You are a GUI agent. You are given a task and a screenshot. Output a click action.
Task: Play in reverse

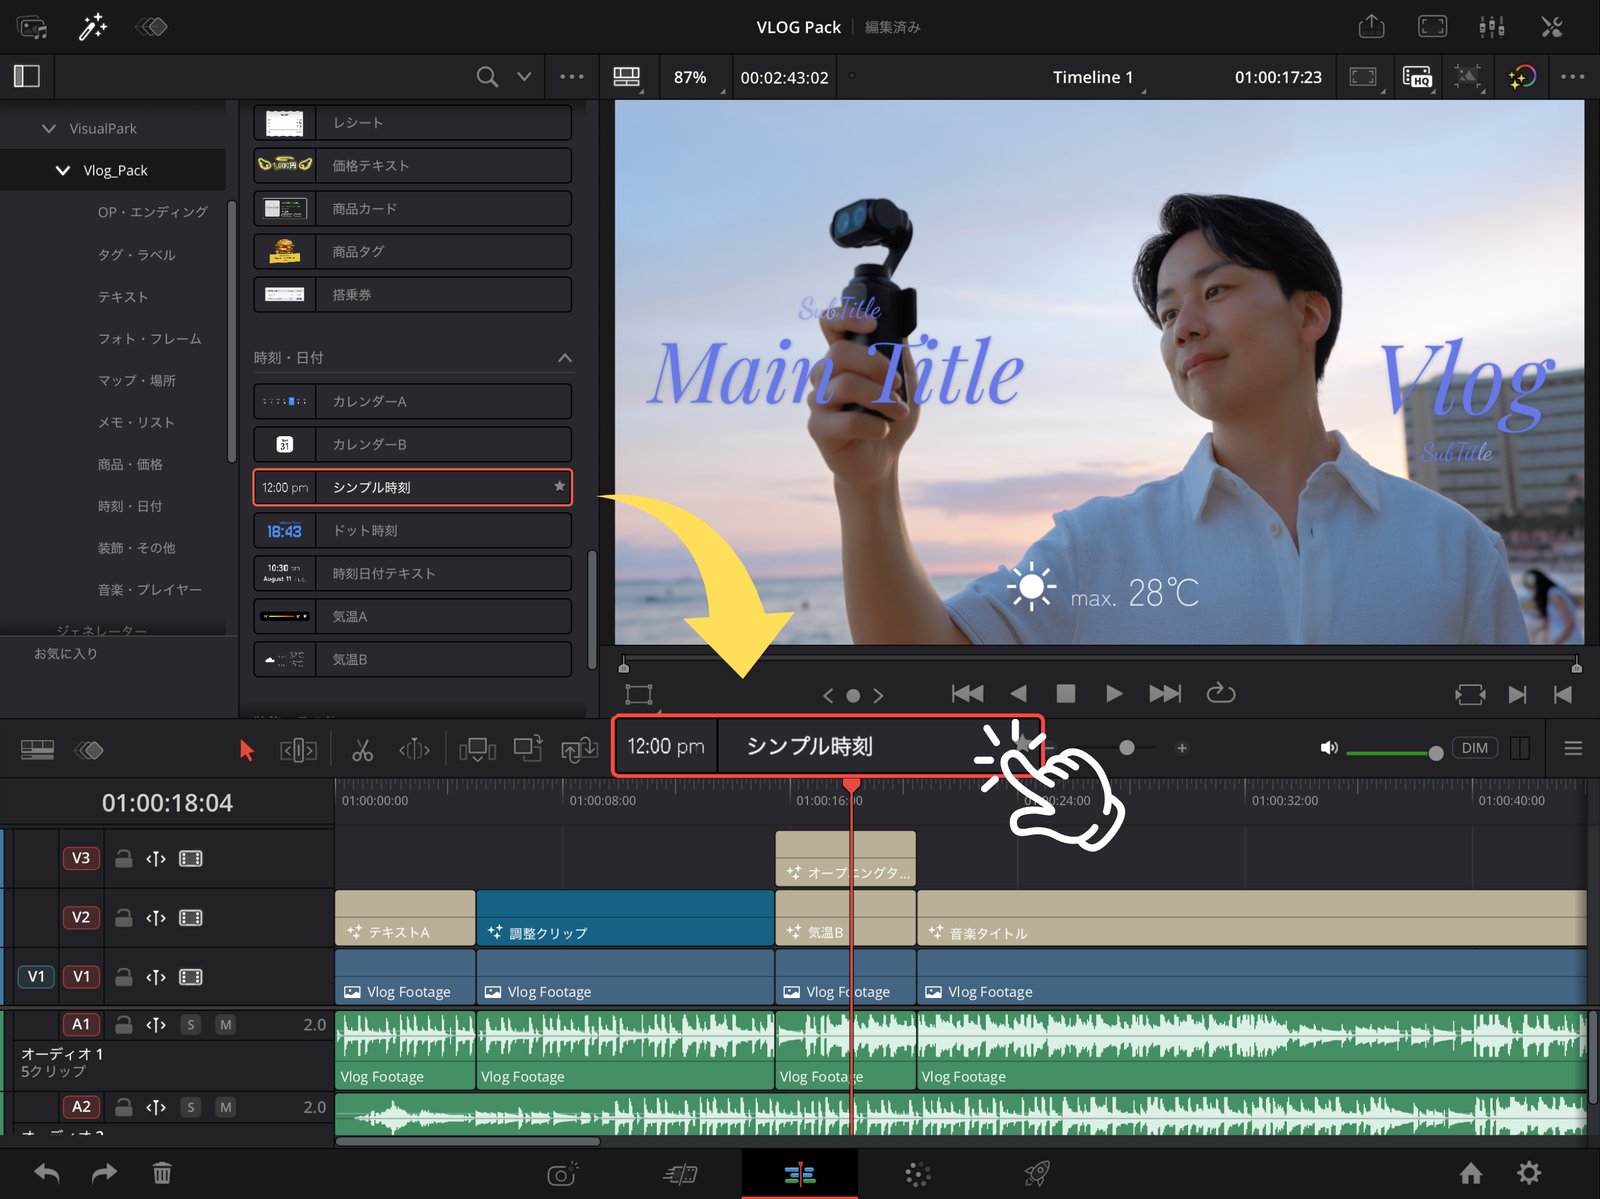(1018, 693)
